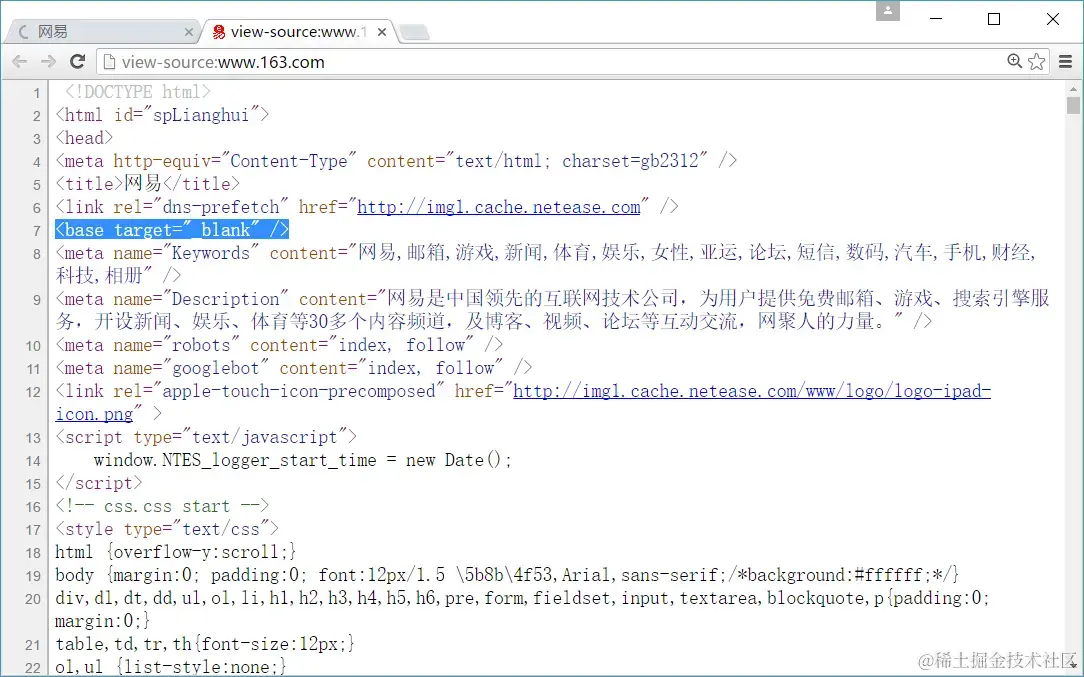
Task: Reload the view-source page
Action: coord(77,62)
